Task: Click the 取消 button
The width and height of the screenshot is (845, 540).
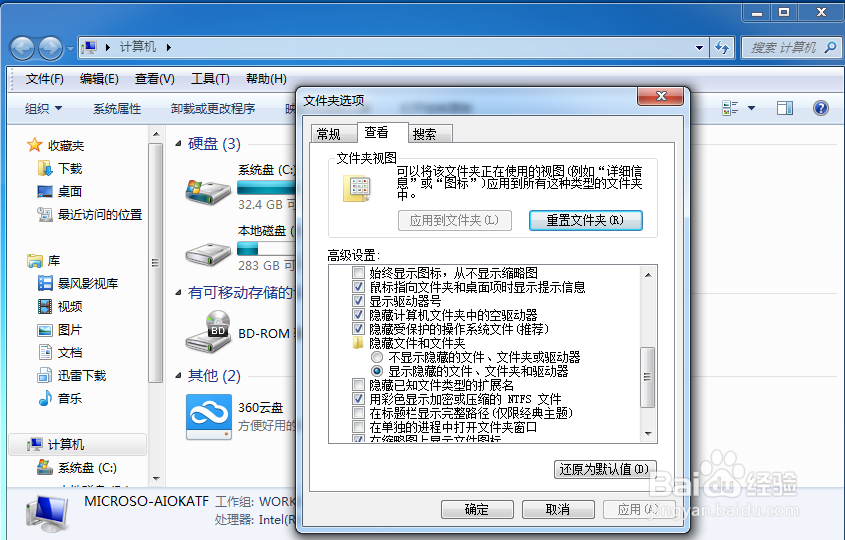Action: coord(558,509)
